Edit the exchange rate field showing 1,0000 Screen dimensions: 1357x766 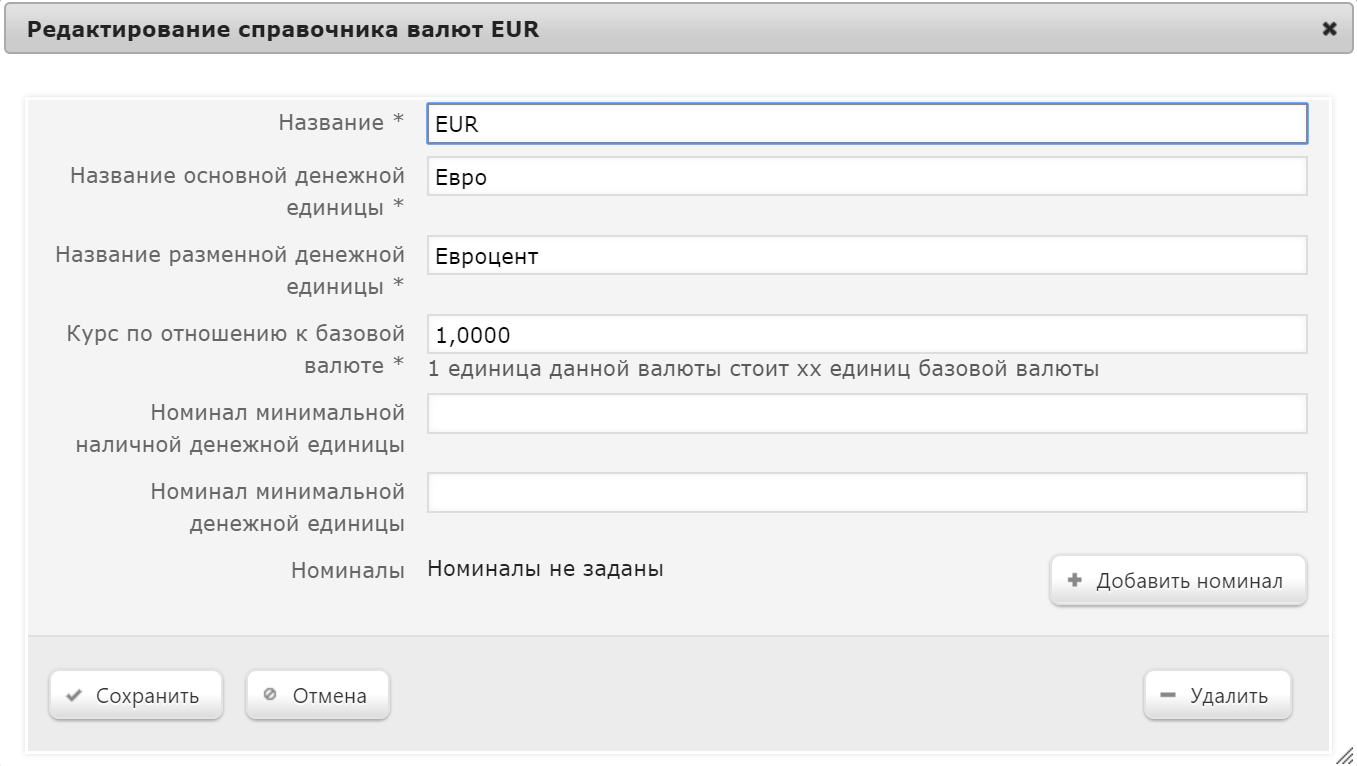(x=867, y=334)
